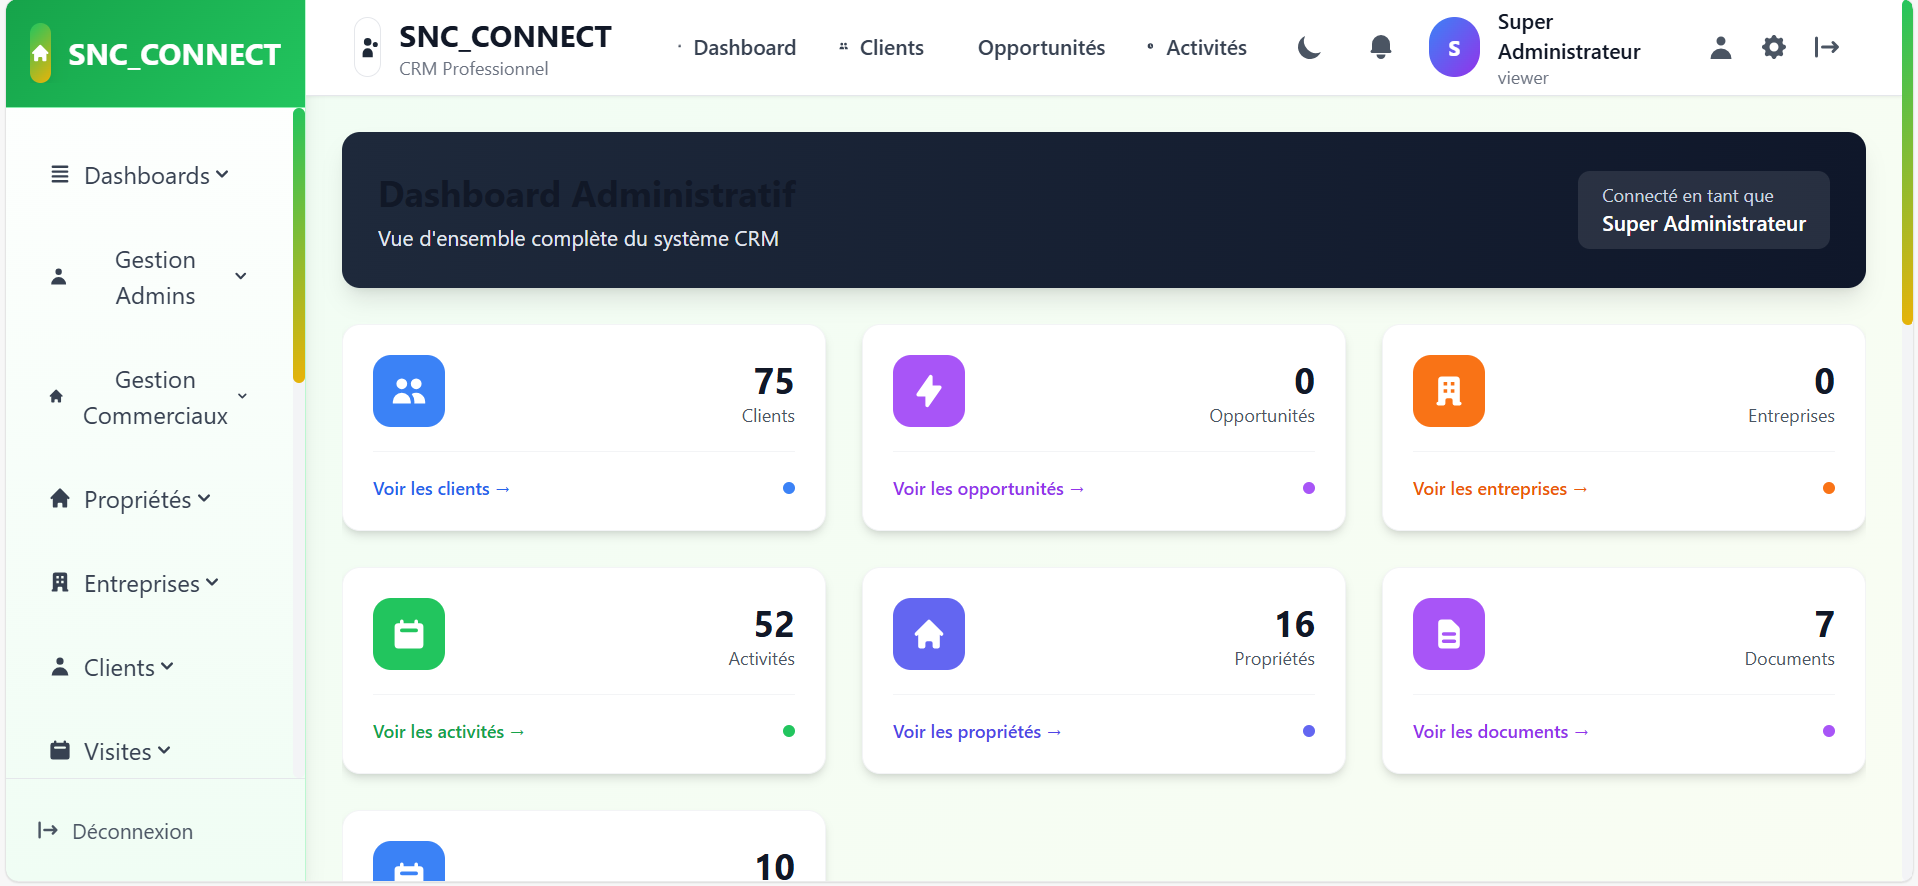
Task: Click the orange Entreprises building icon
Action: [1448, 391]
